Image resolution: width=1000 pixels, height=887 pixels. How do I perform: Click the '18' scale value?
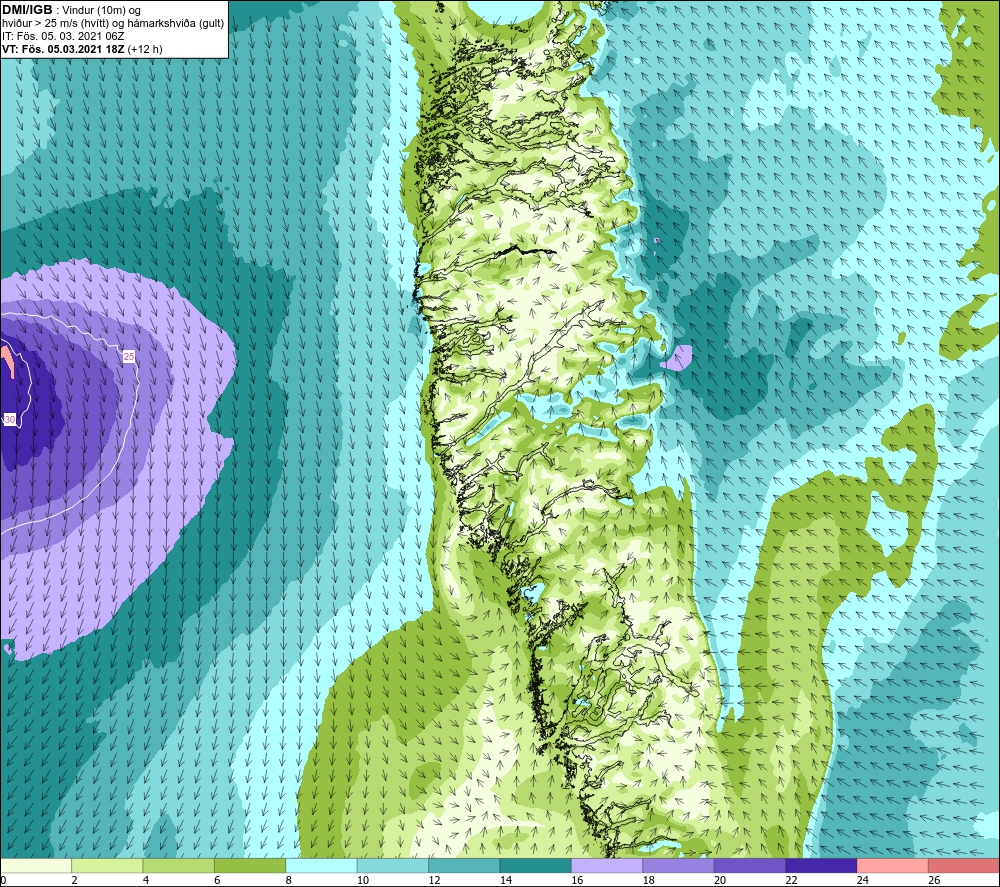point(649,880)
